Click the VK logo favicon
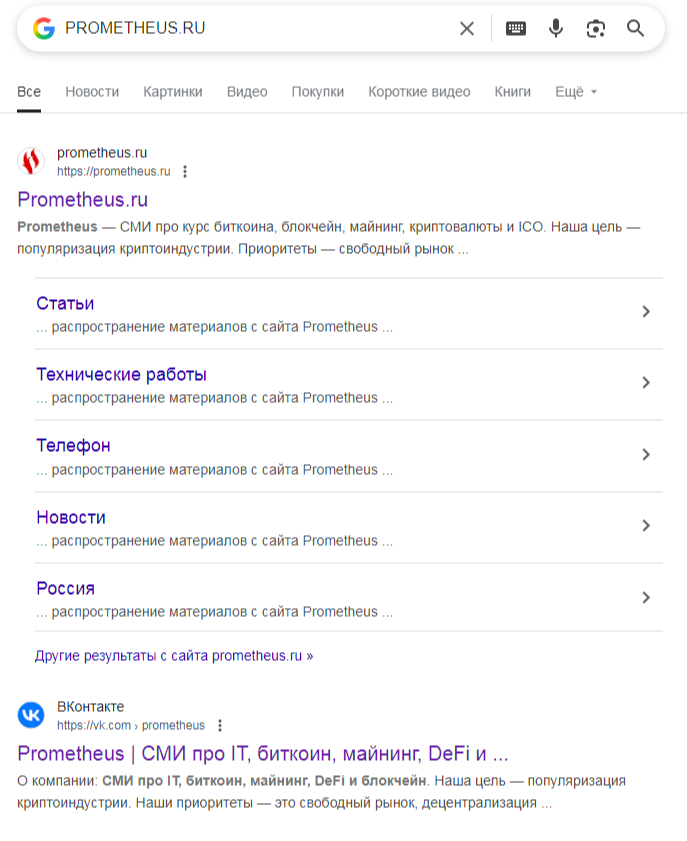The width and height of the screenshot is (687, 841). 31,715
